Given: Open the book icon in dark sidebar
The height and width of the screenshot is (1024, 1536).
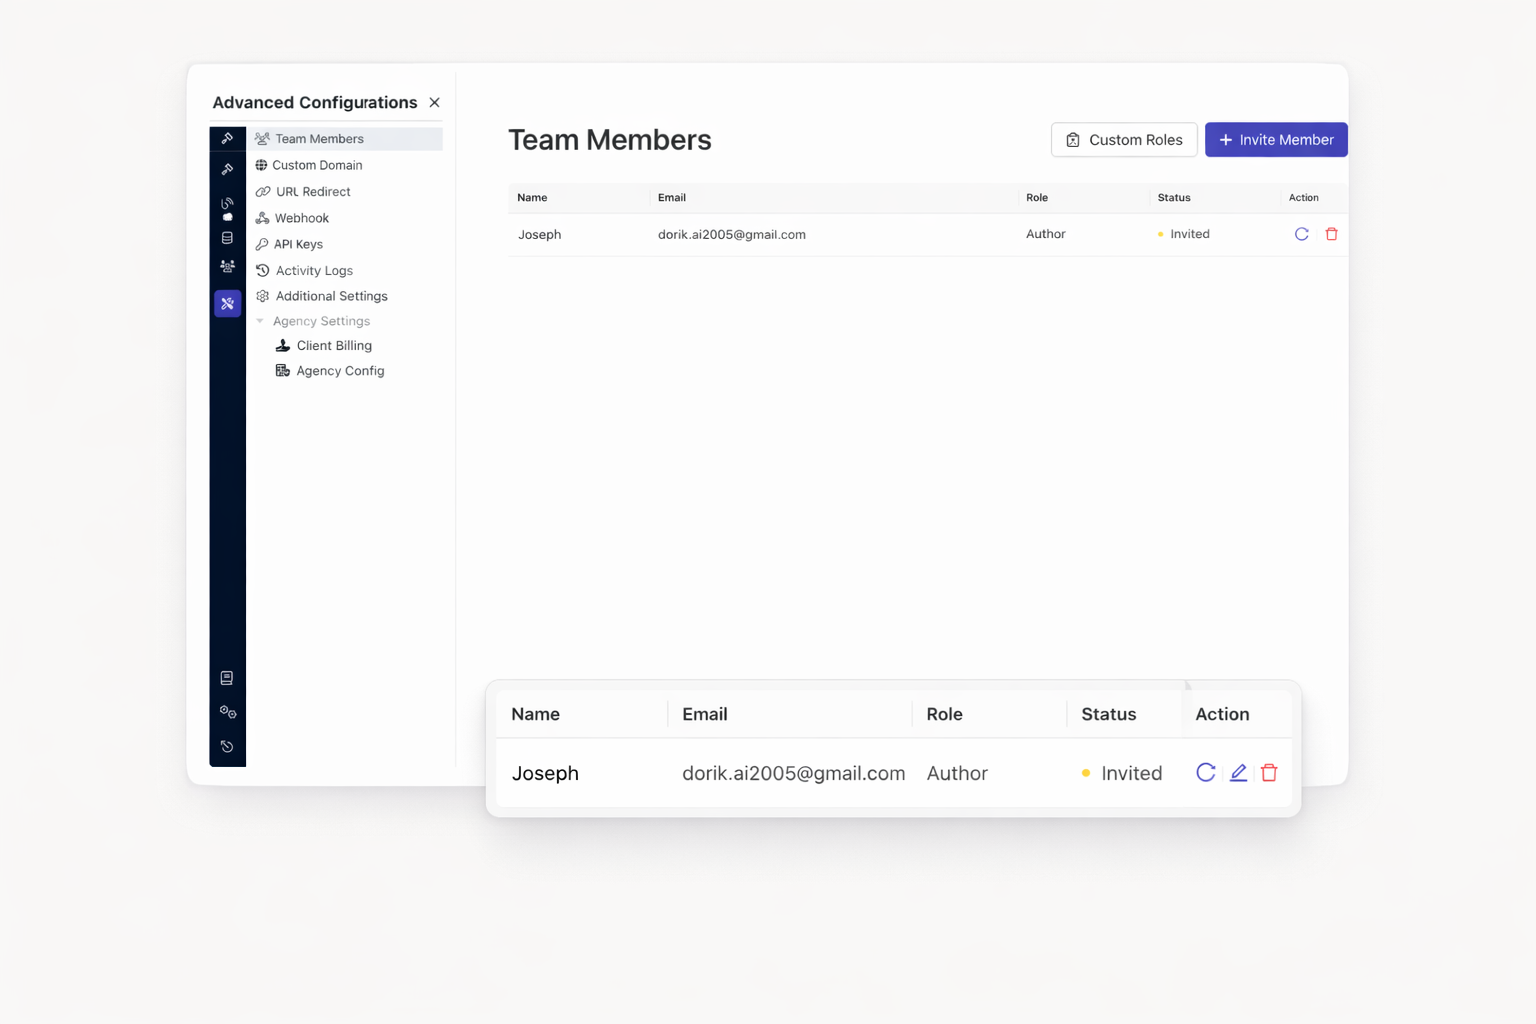Looking at the screenshot, I should coord(227,678).
